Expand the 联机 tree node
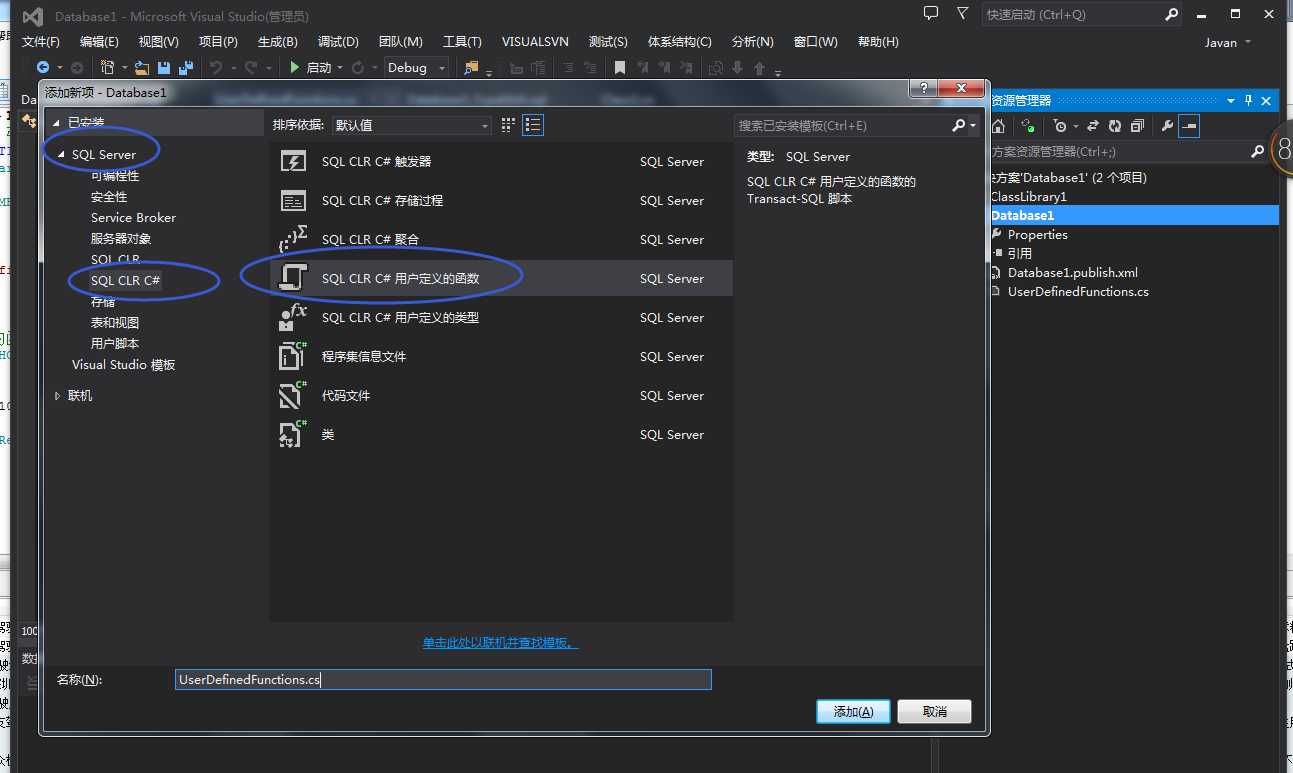Viewport: 1293px width, 773px height. click(x=57, y=396)
